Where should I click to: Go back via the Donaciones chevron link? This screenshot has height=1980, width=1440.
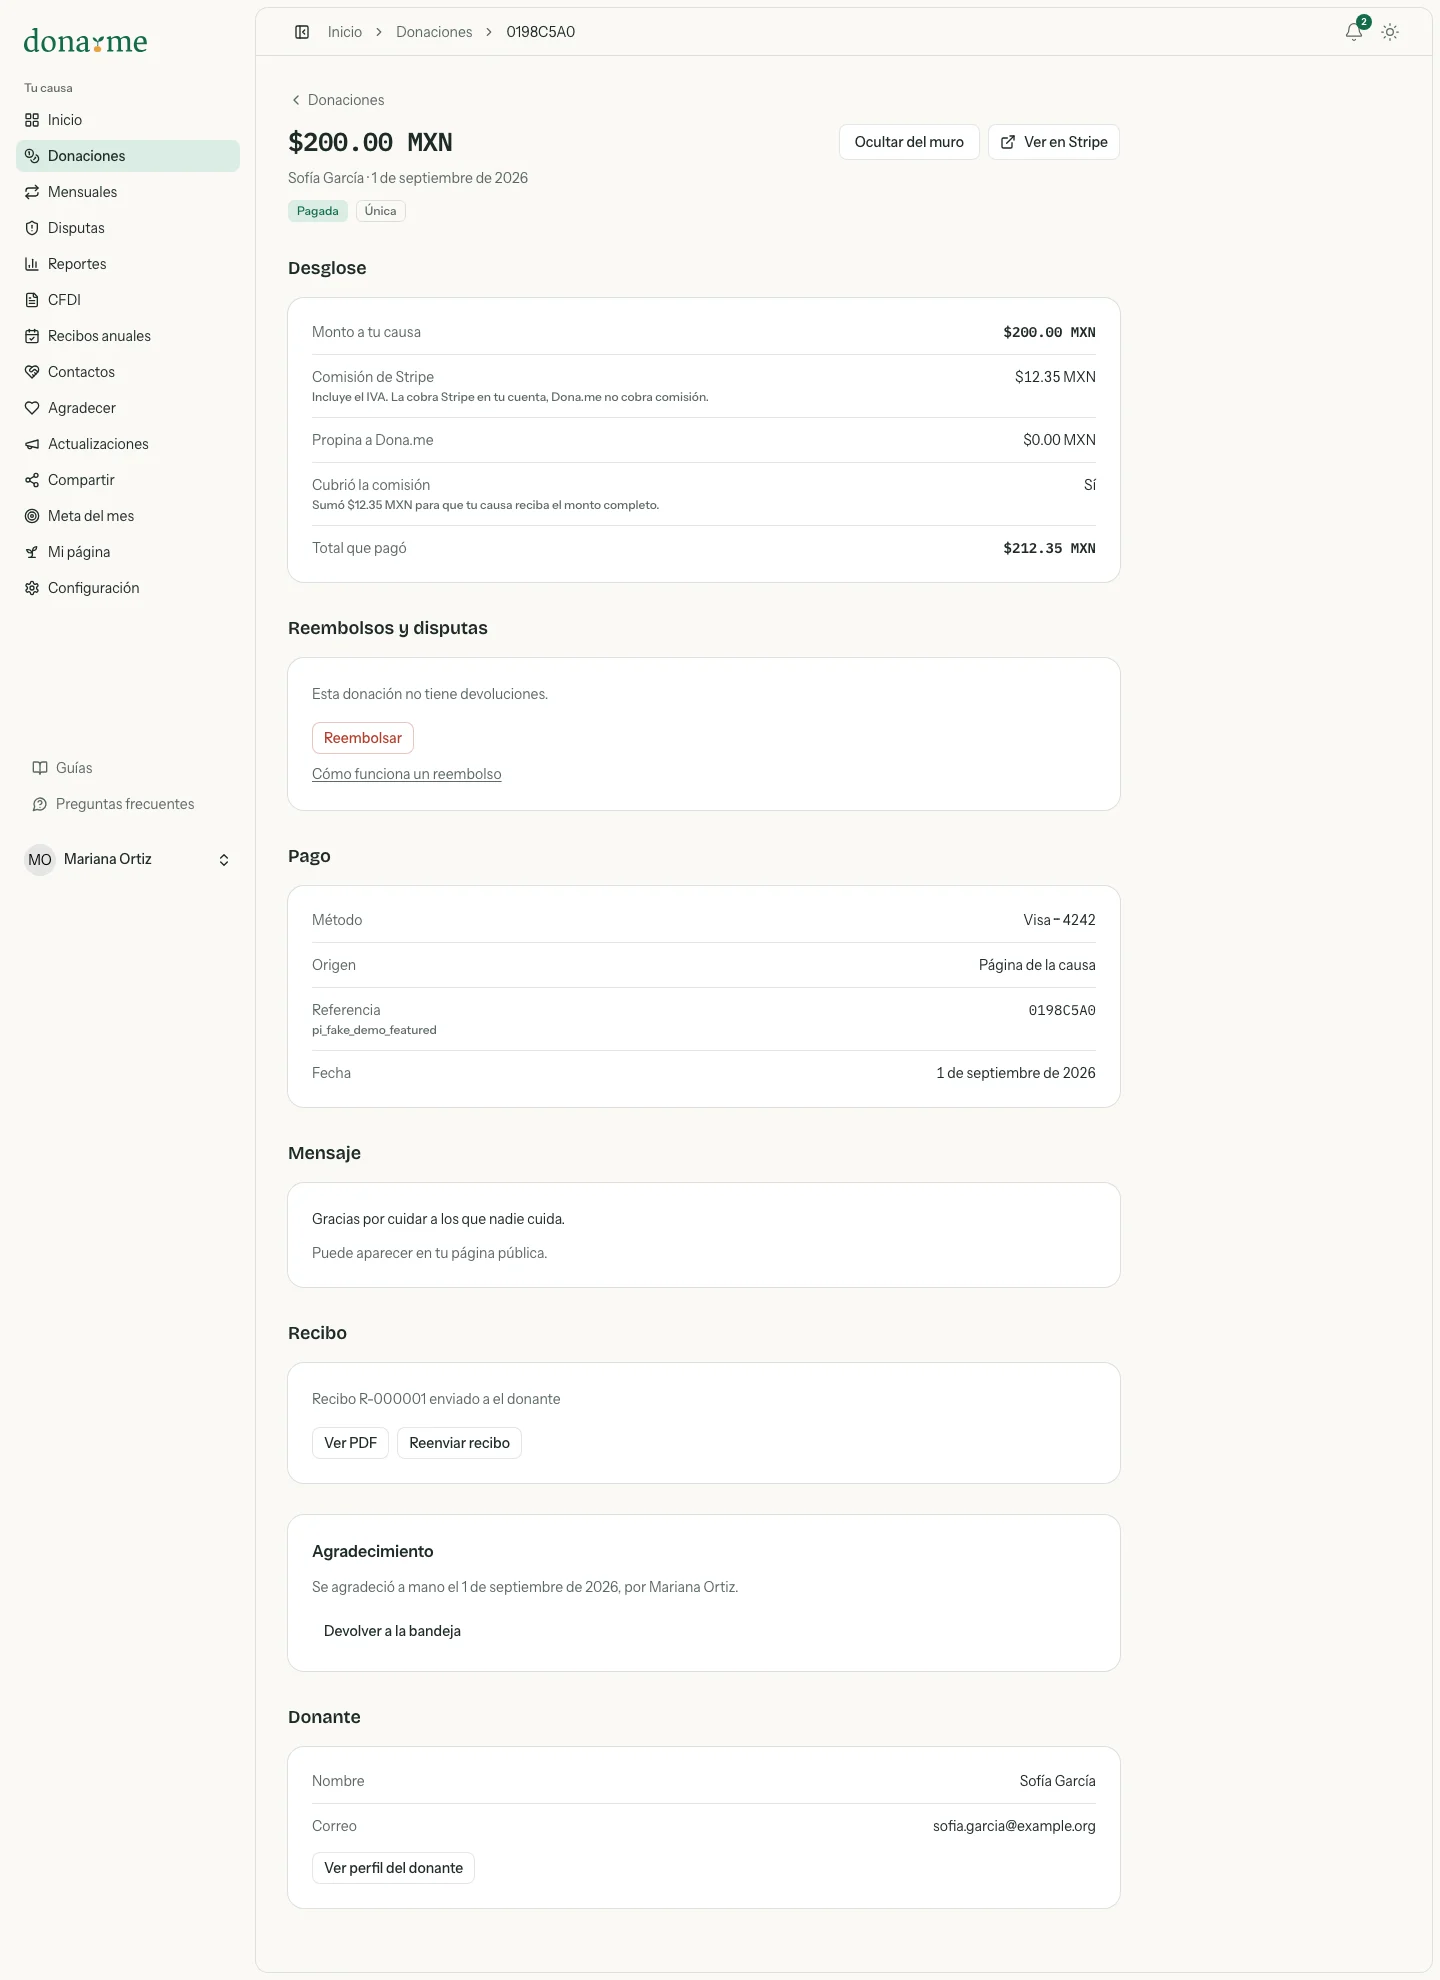(337, 100)
